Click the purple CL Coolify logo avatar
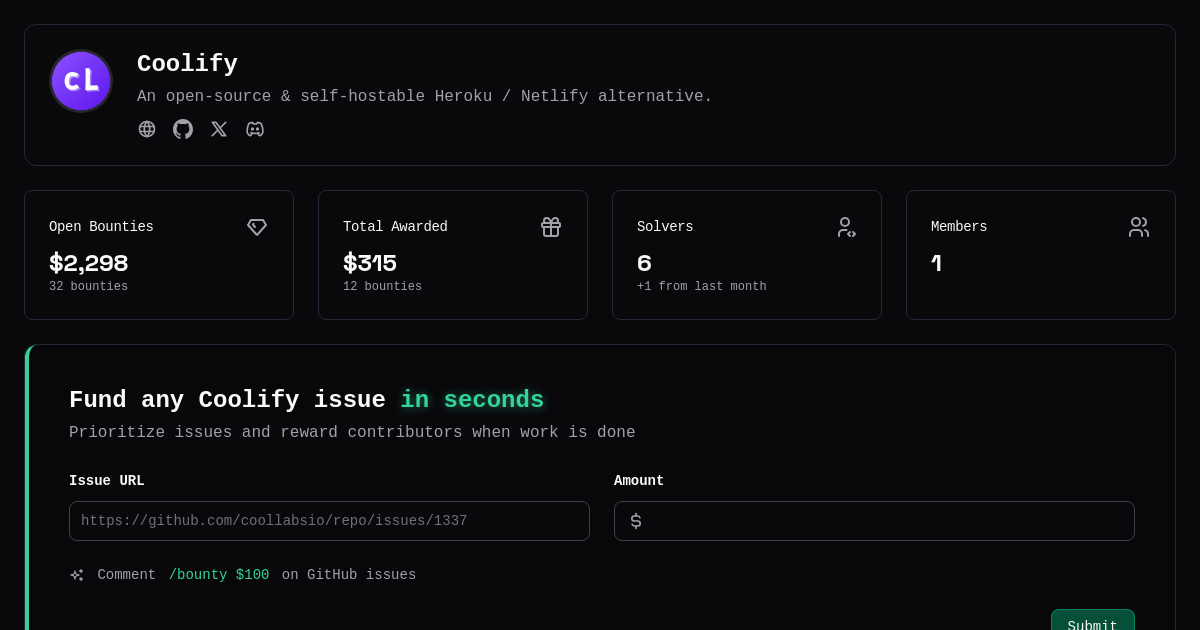The image size is (1200, 630). tap(81, 81)
